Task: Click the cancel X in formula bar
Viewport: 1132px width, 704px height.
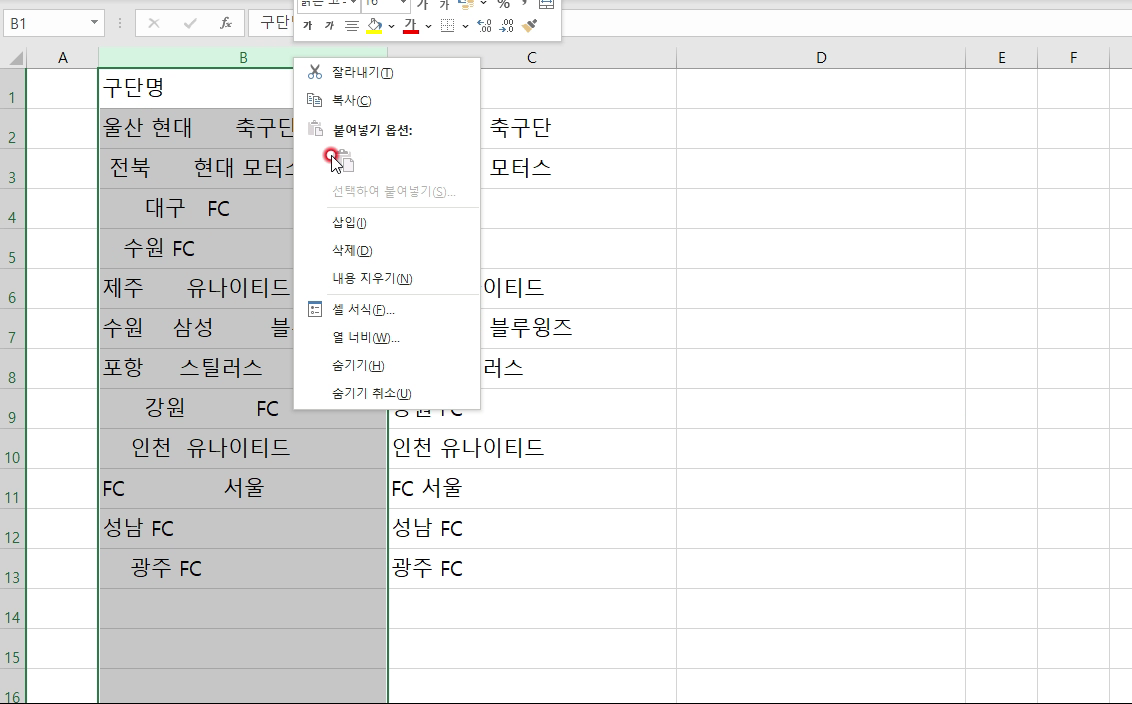Action: (x=154, y=23)
